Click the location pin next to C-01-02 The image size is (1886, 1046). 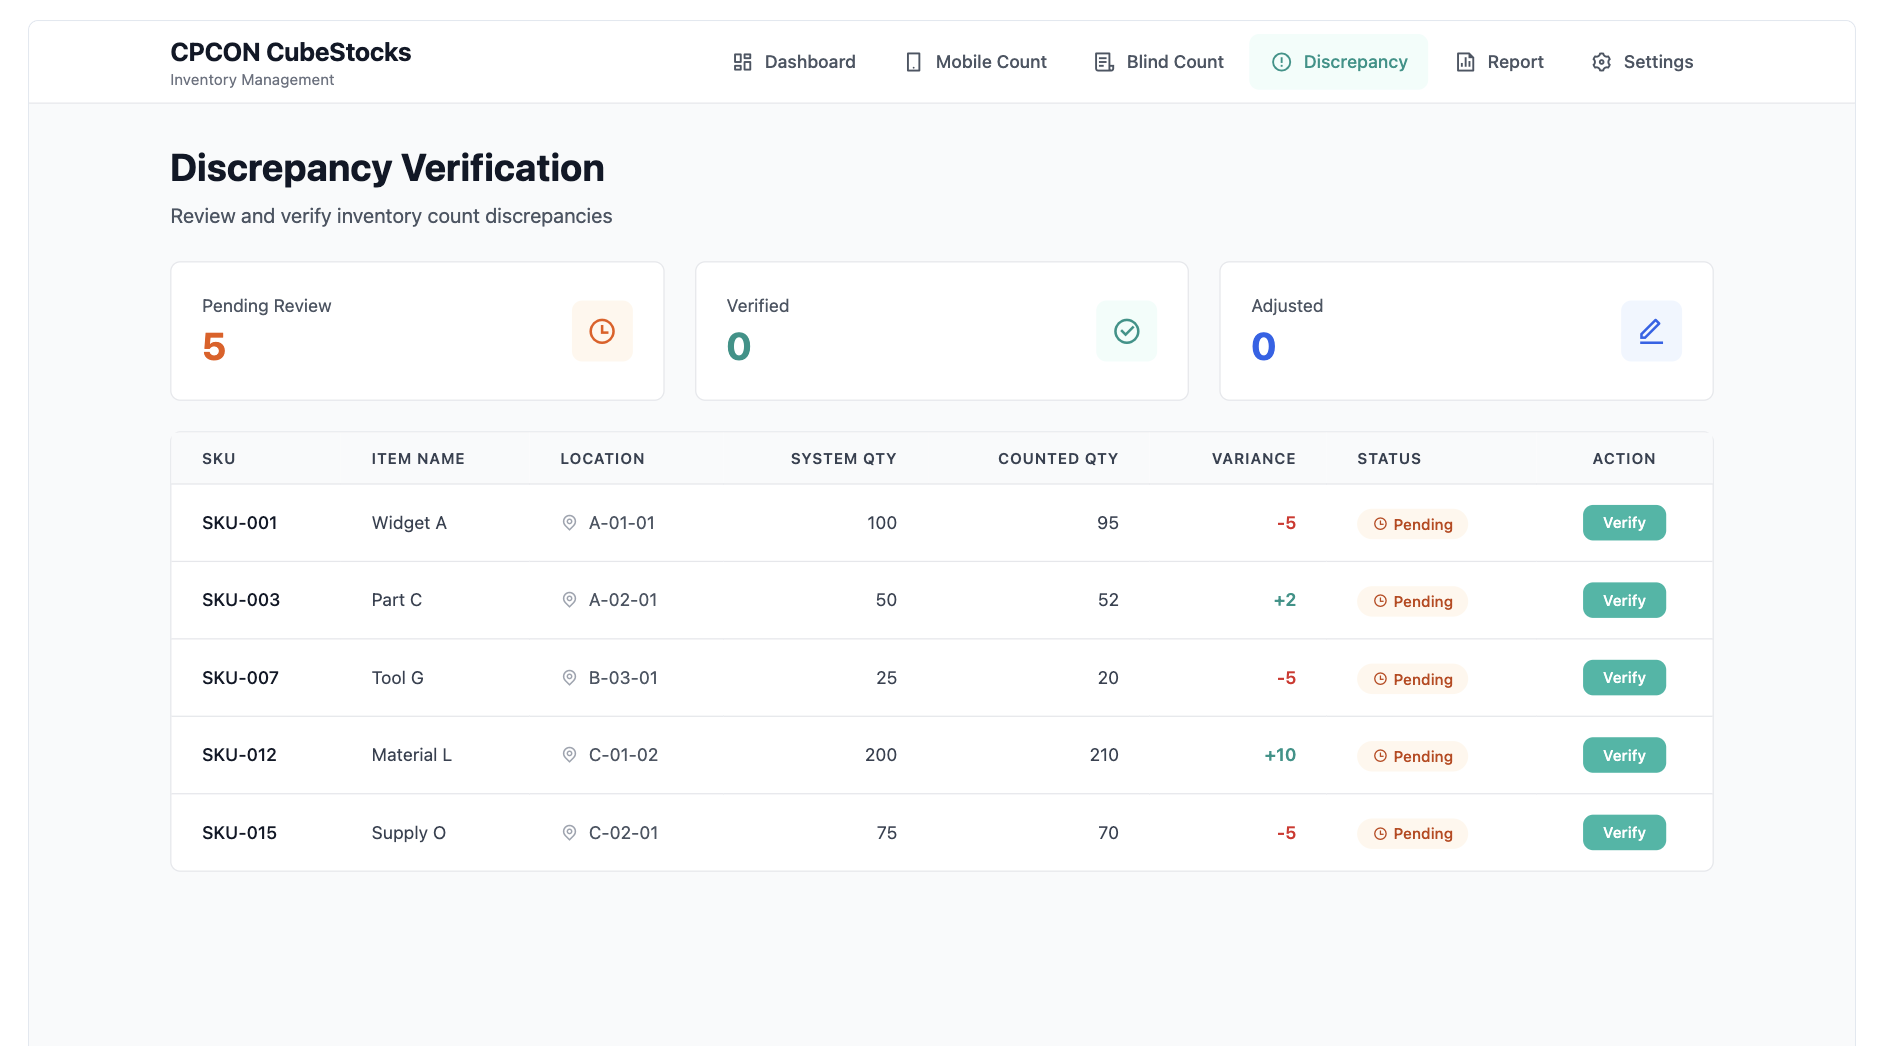point(570,755)
